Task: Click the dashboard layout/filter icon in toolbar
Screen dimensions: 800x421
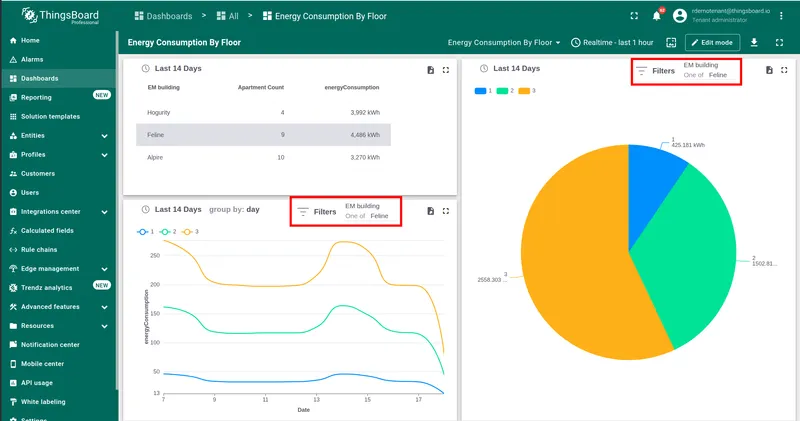Action: 671,42
